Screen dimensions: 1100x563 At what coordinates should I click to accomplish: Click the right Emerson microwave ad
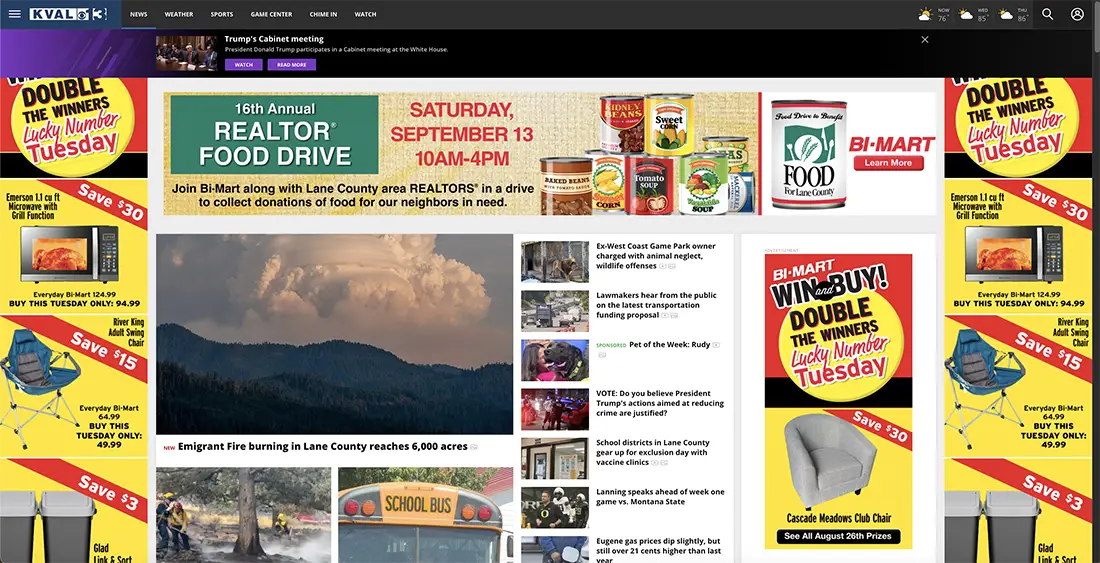[x=1019, y=245]
